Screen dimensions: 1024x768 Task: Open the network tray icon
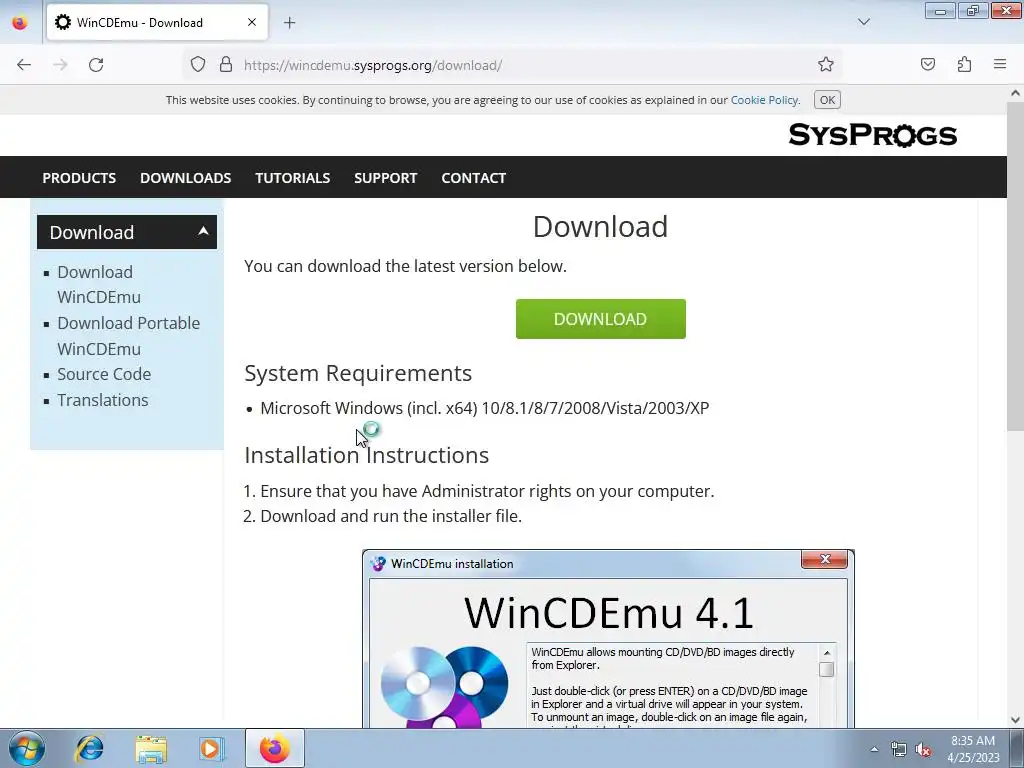(899, 749)
